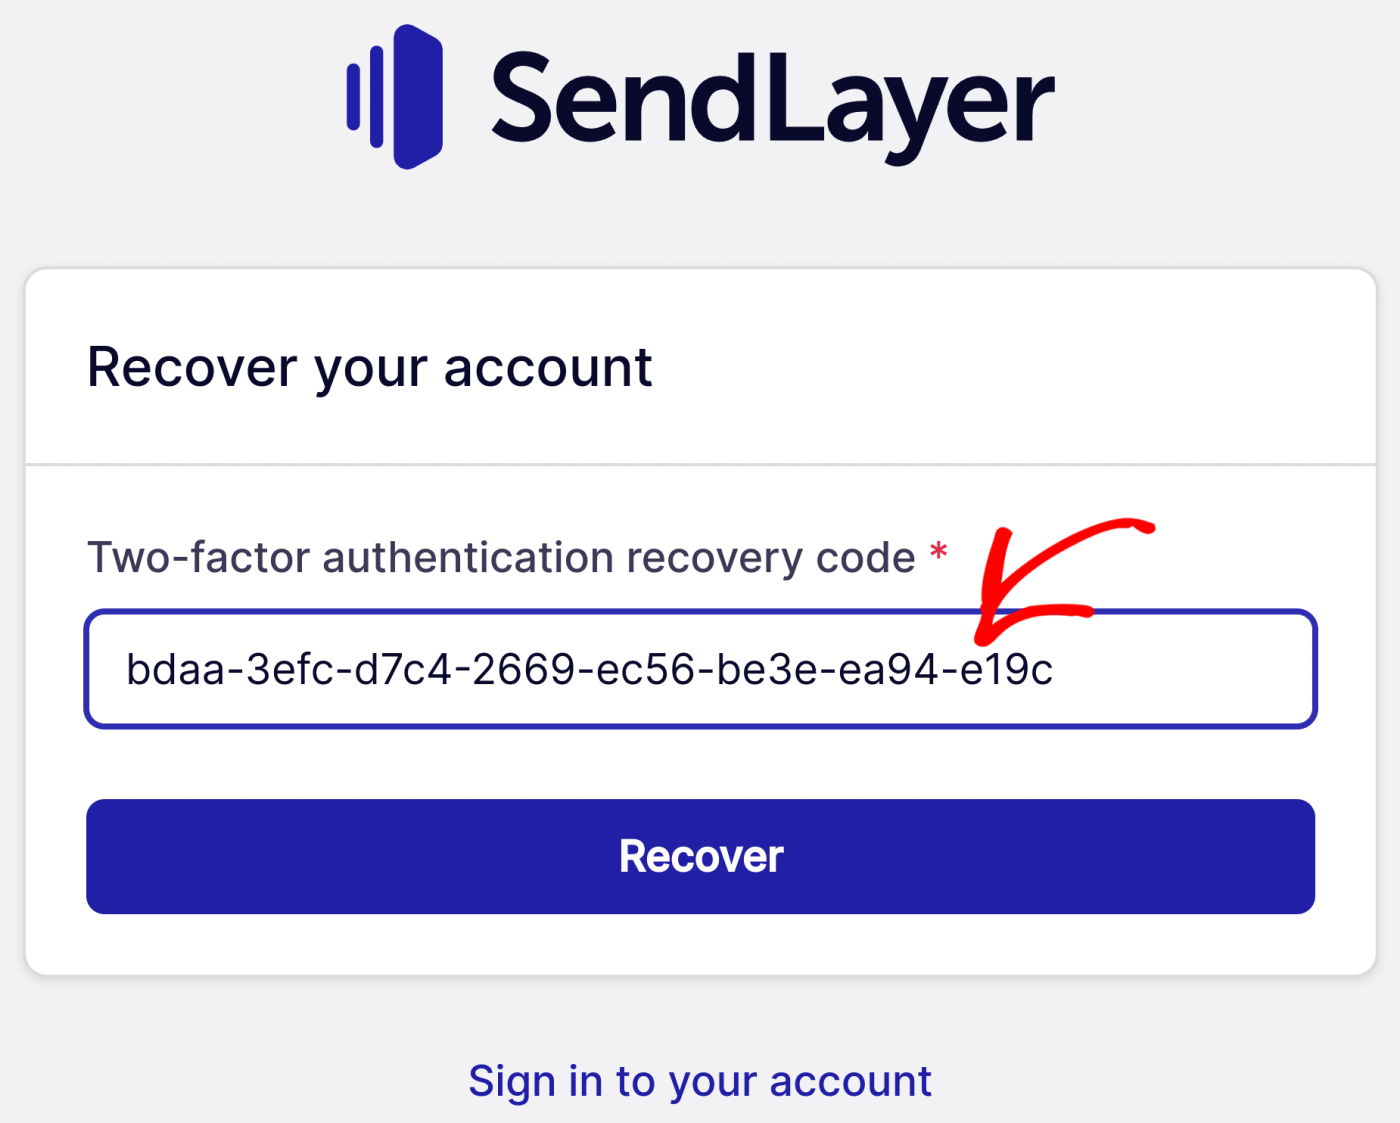Click the divider line below the heading
Screen dimensions: 1400x1123
700,462
